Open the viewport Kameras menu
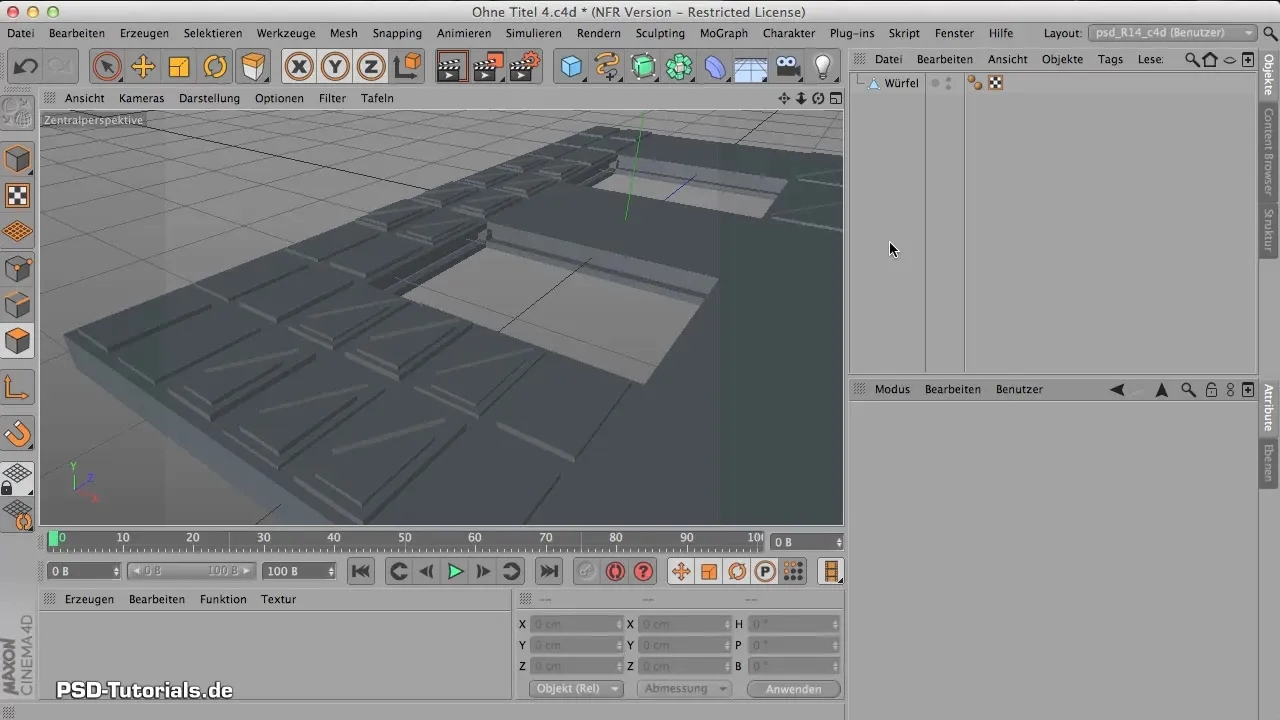The height and width of the screenshot is (720, 1280). [x=141, y=98]
